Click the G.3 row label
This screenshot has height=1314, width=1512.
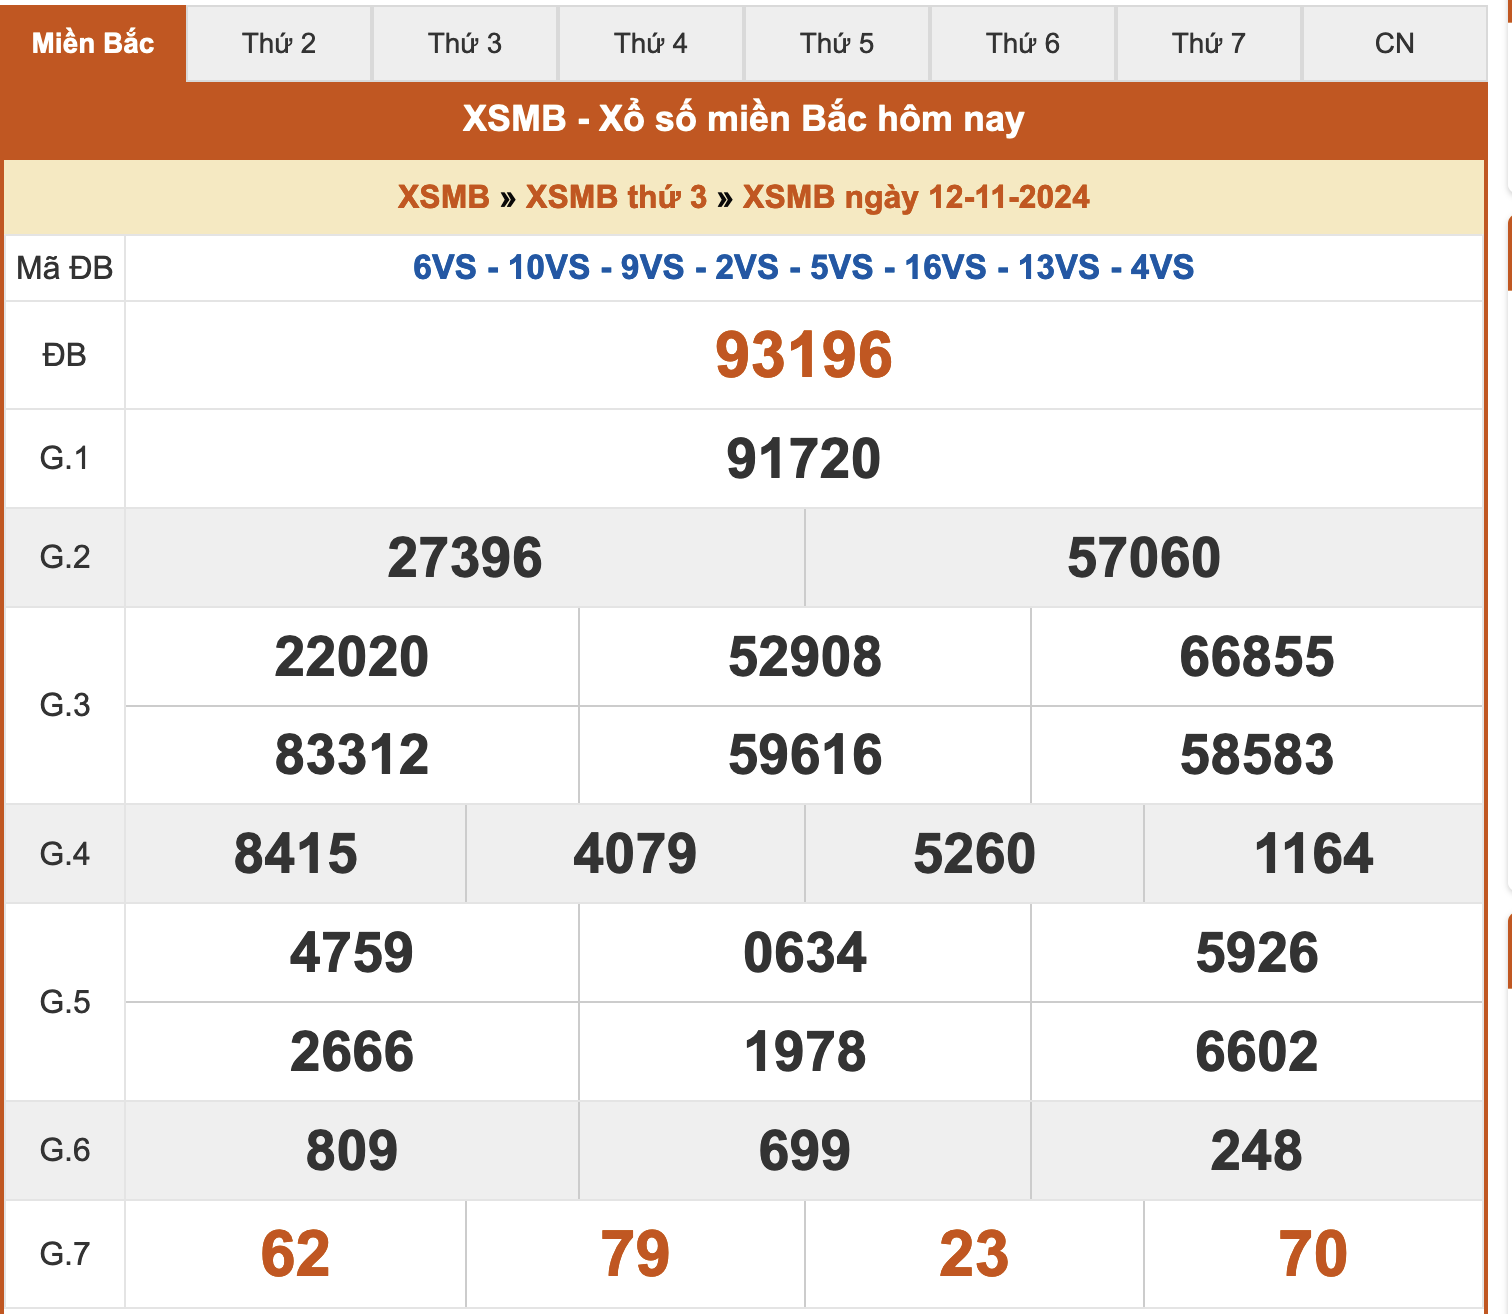click(x=65, y=705)
